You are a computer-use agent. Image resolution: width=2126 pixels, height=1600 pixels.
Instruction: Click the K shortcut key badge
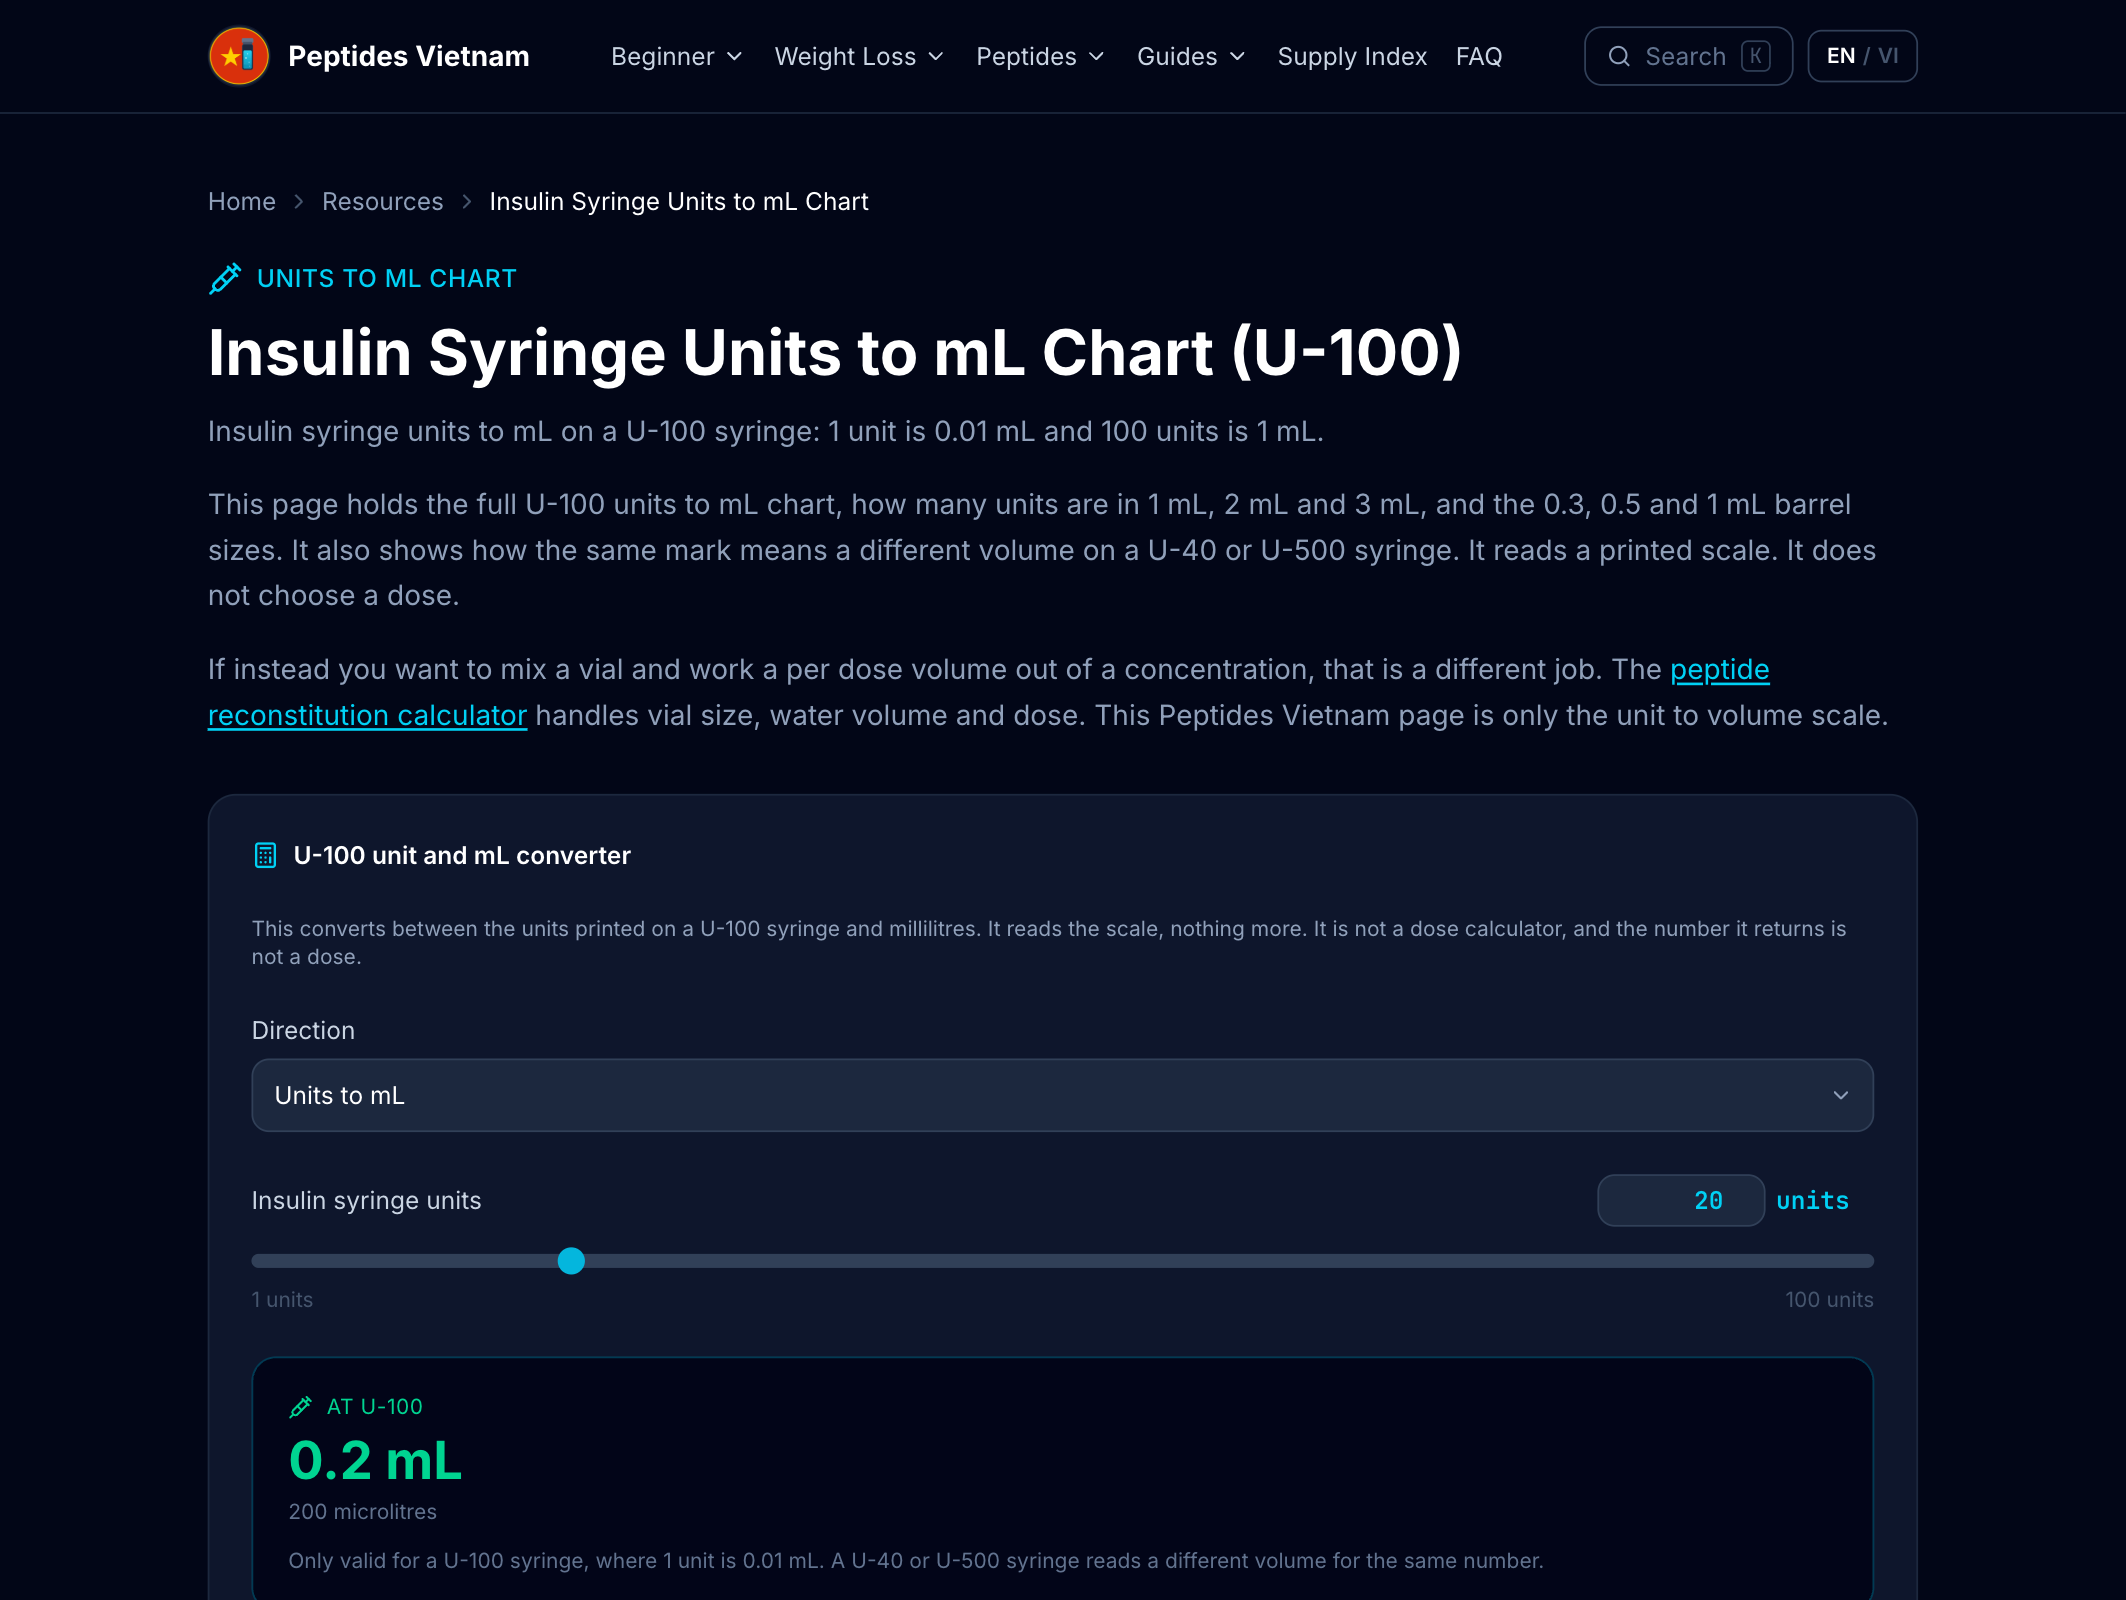coord(1756,56)
